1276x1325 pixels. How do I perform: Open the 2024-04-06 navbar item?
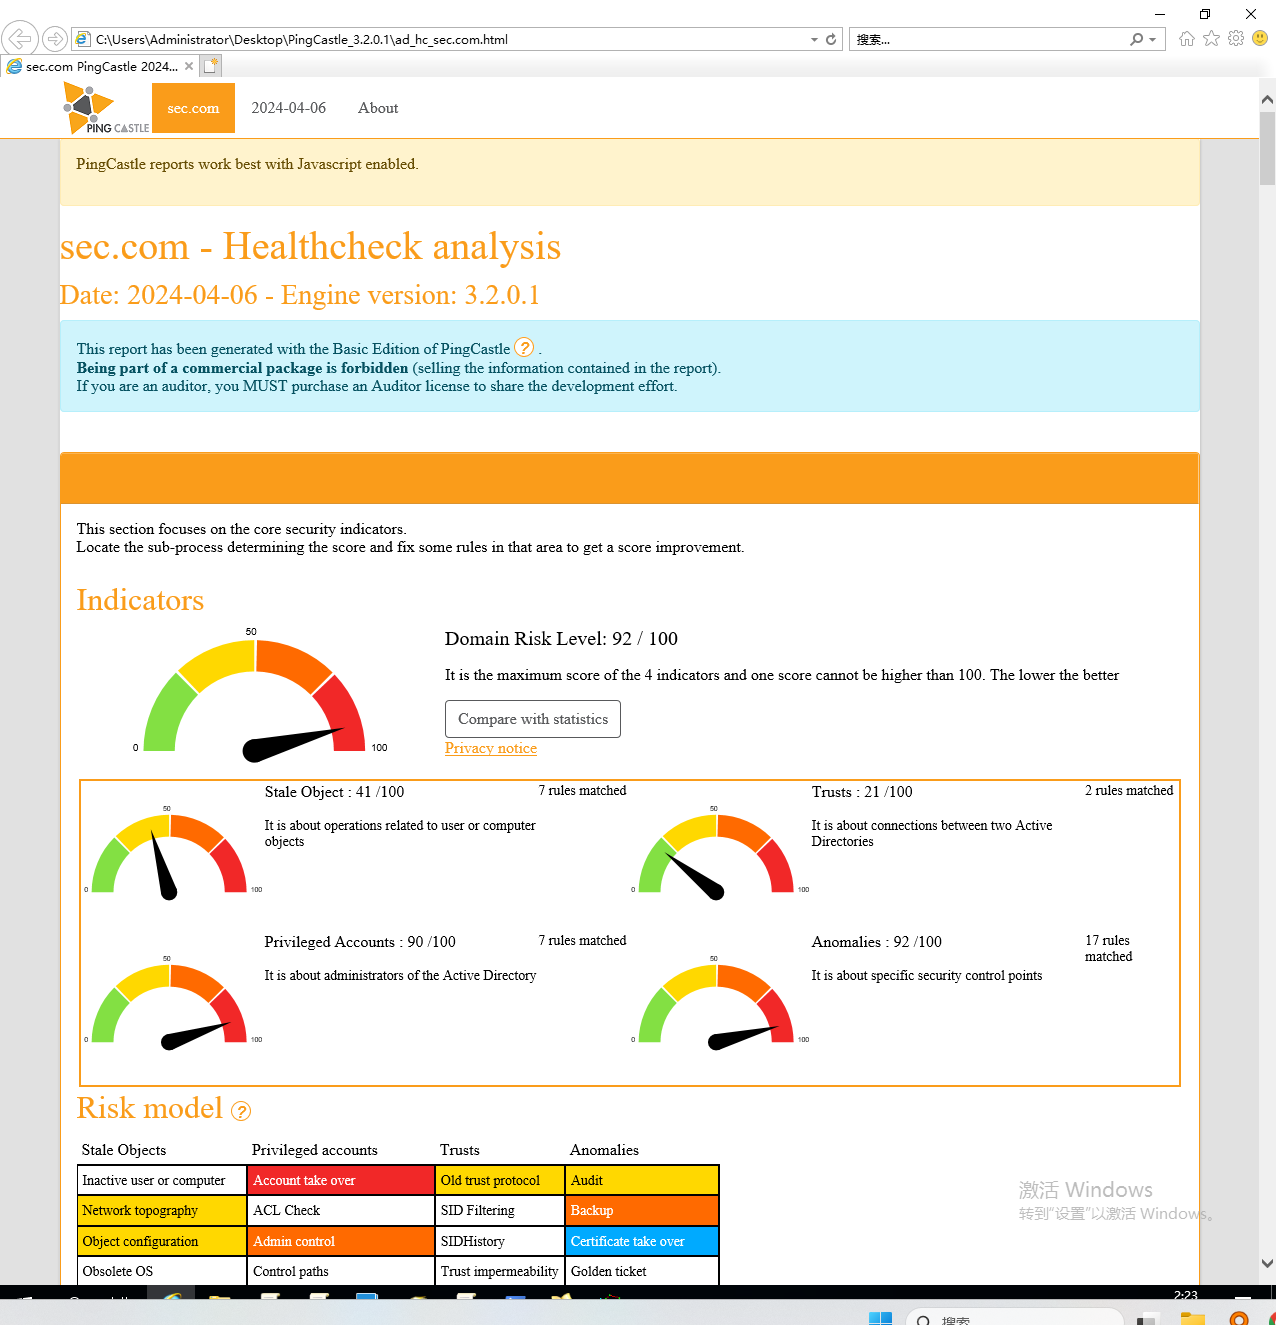(x=288, y=108)
